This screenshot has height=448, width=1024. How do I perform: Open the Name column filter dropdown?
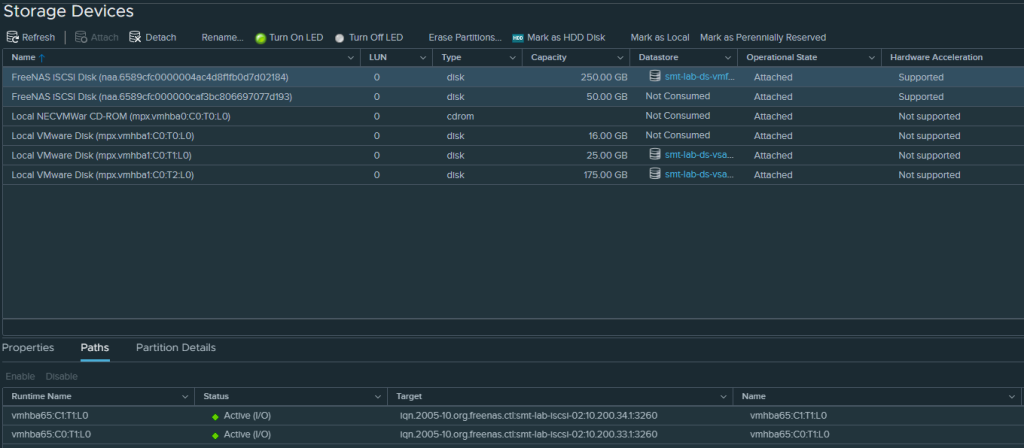point(350,58)
